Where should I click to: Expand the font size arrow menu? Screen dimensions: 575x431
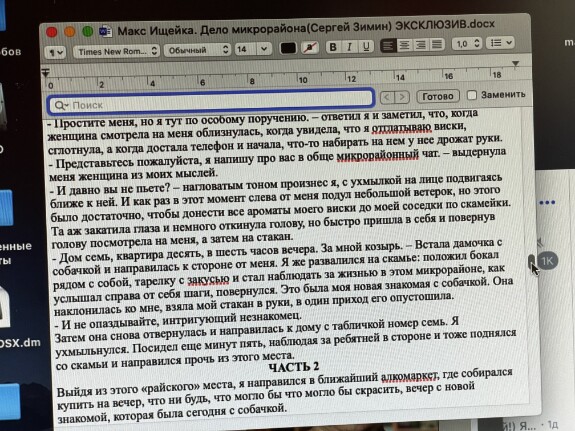(x=264, y=48)
